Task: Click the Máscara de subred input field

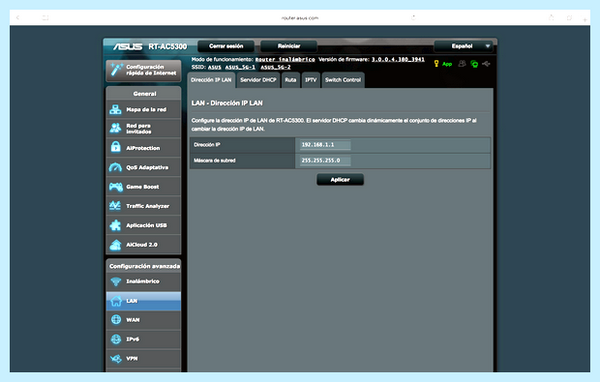Action: [325, 160]
